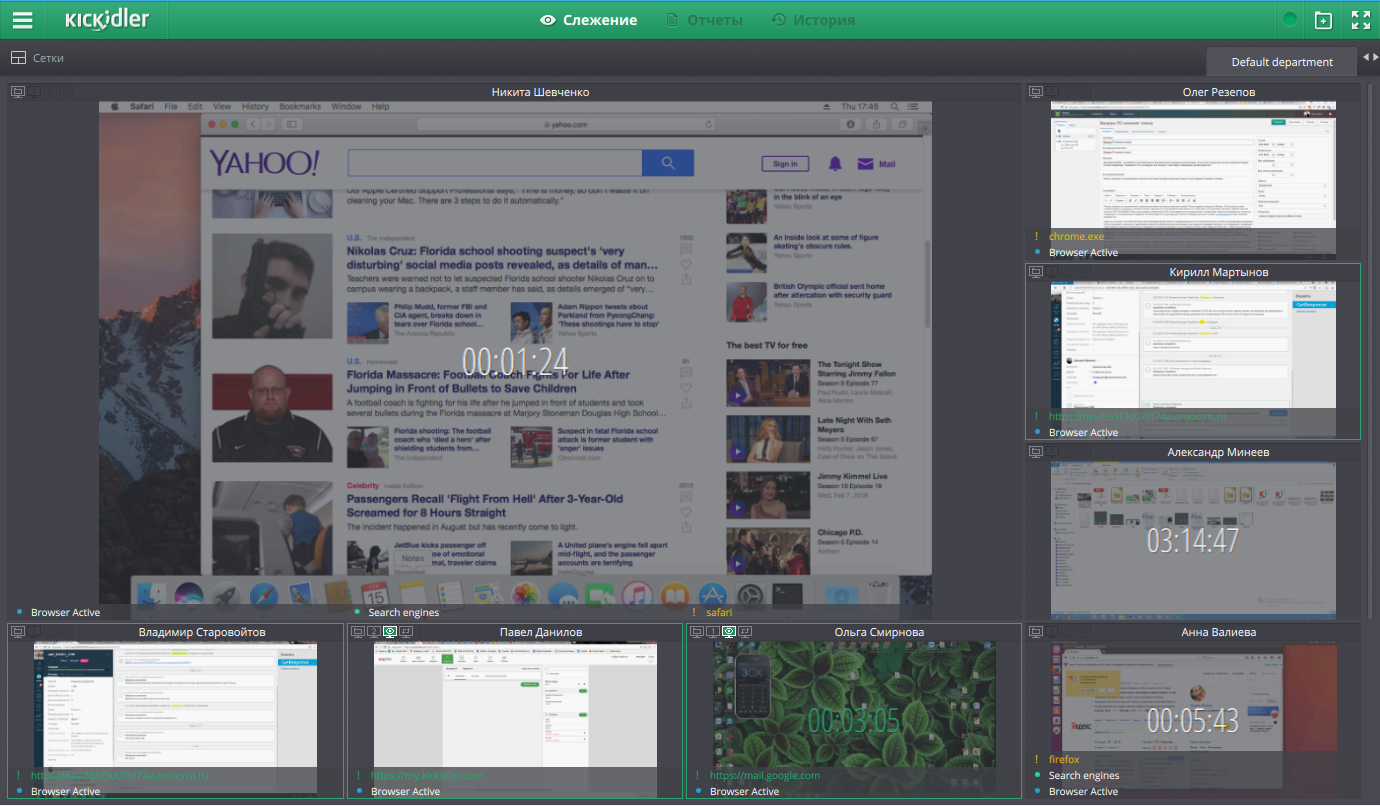Click Search engines label under Никита Шевченко
The width and height of the screenshot is (1380, 806).
pos(403,612)
